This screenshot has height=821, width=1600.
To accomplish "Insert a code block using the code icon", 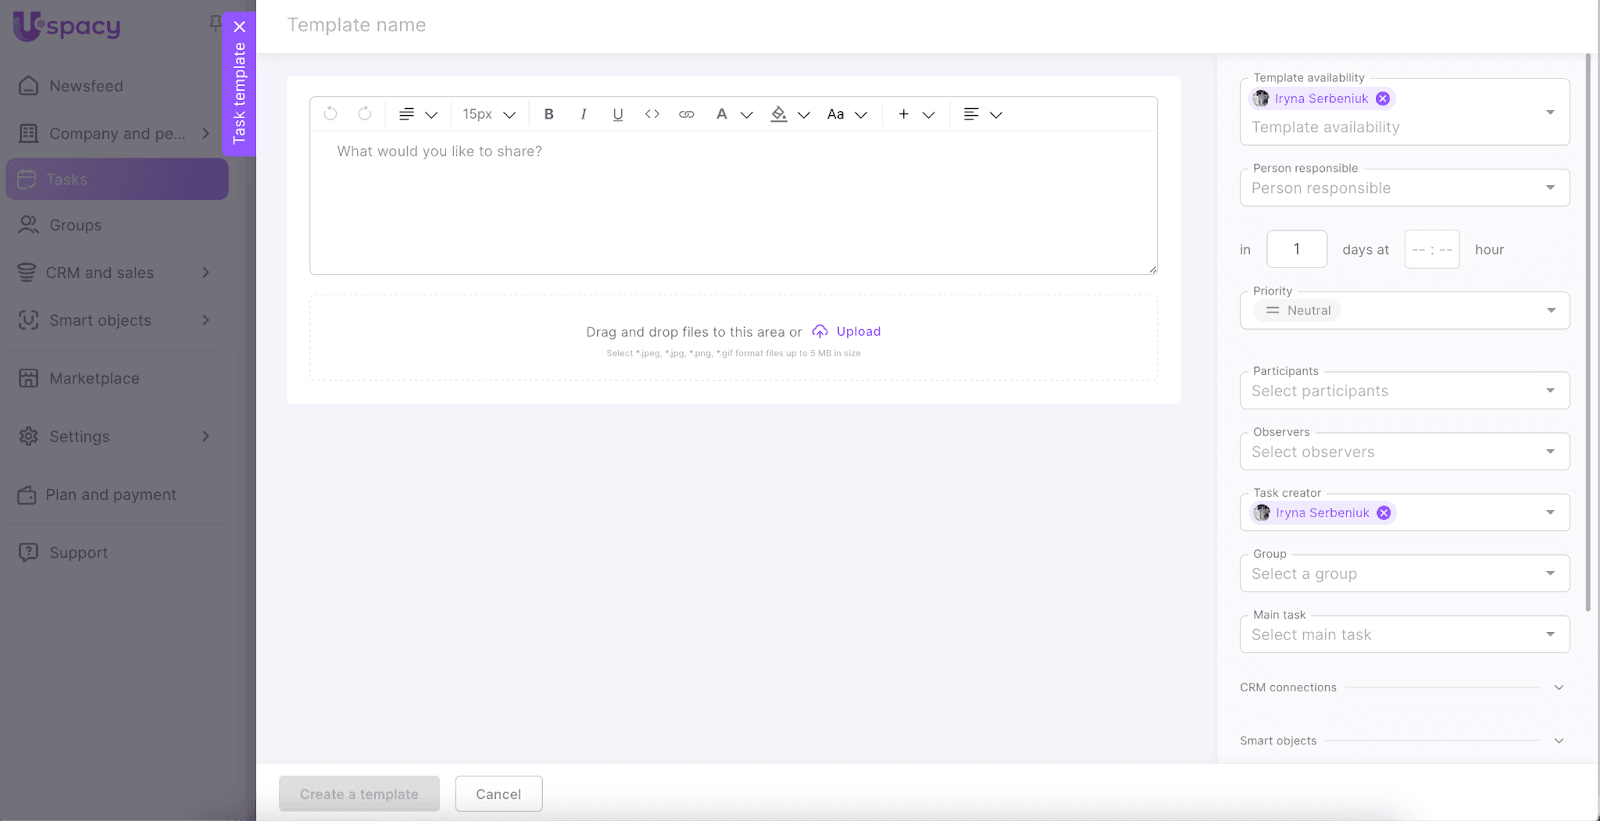I will point(652,114).
